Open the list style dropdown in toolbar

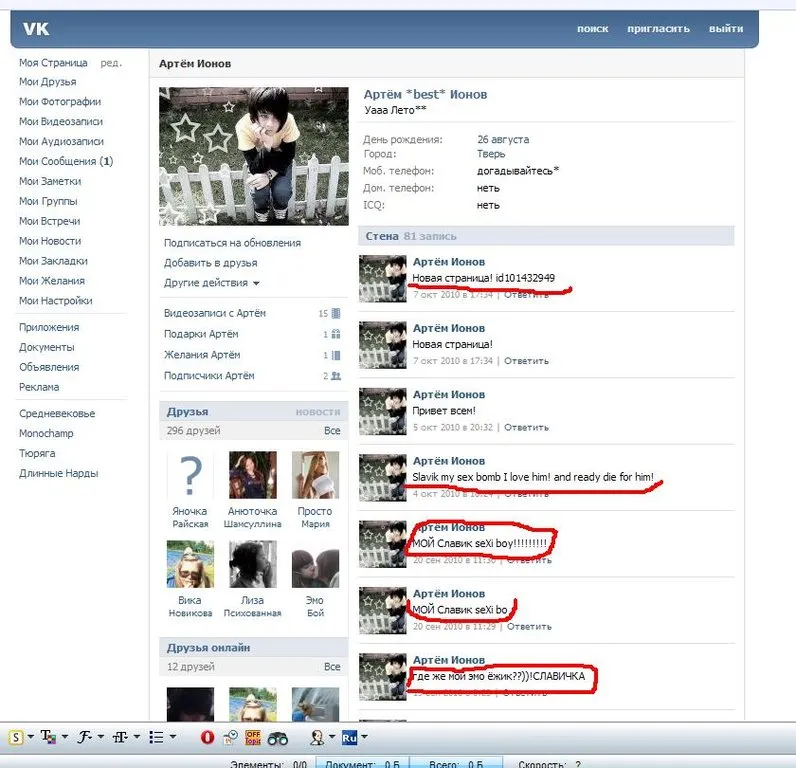point(173,737)
